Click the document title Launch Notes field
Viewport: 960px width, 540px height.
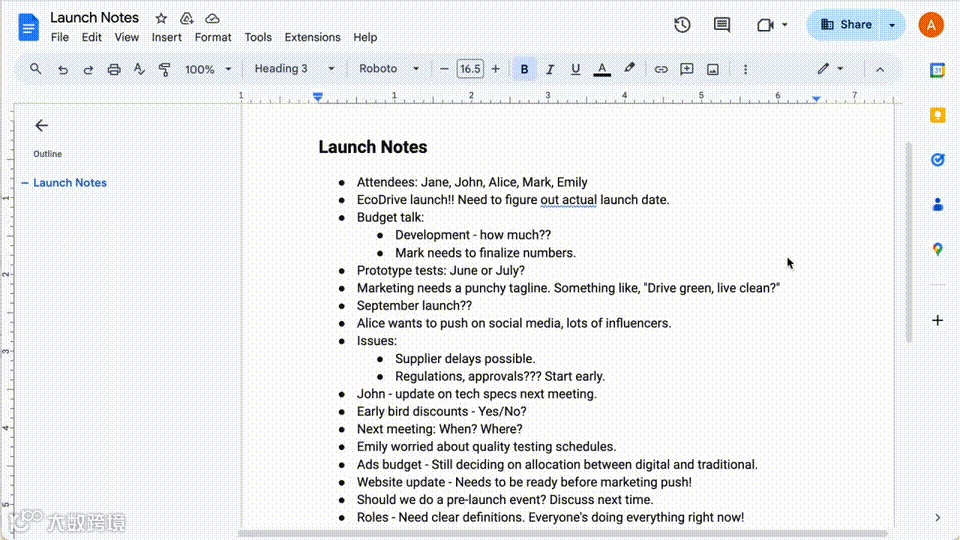point(94,18)
